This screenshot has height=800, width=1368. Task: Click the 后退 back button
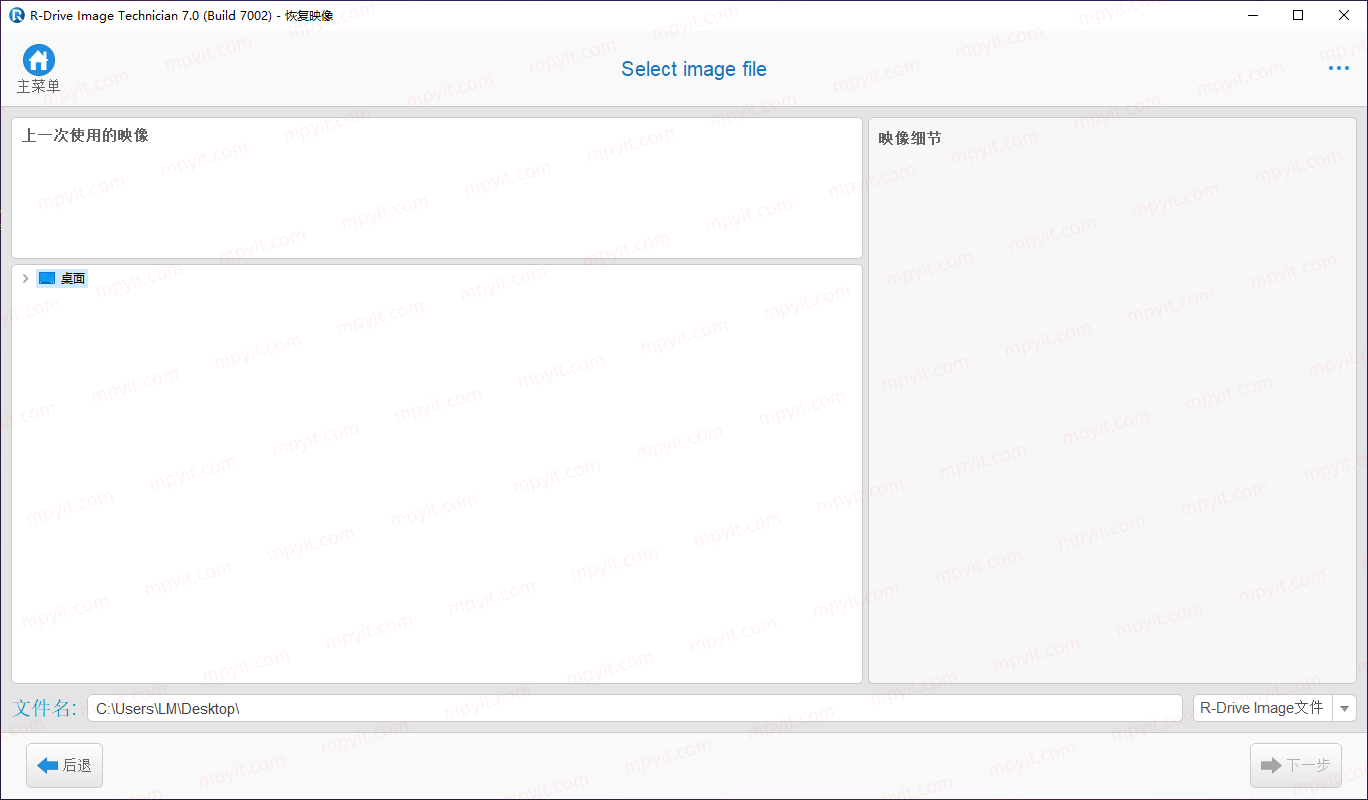pos(64,765)
